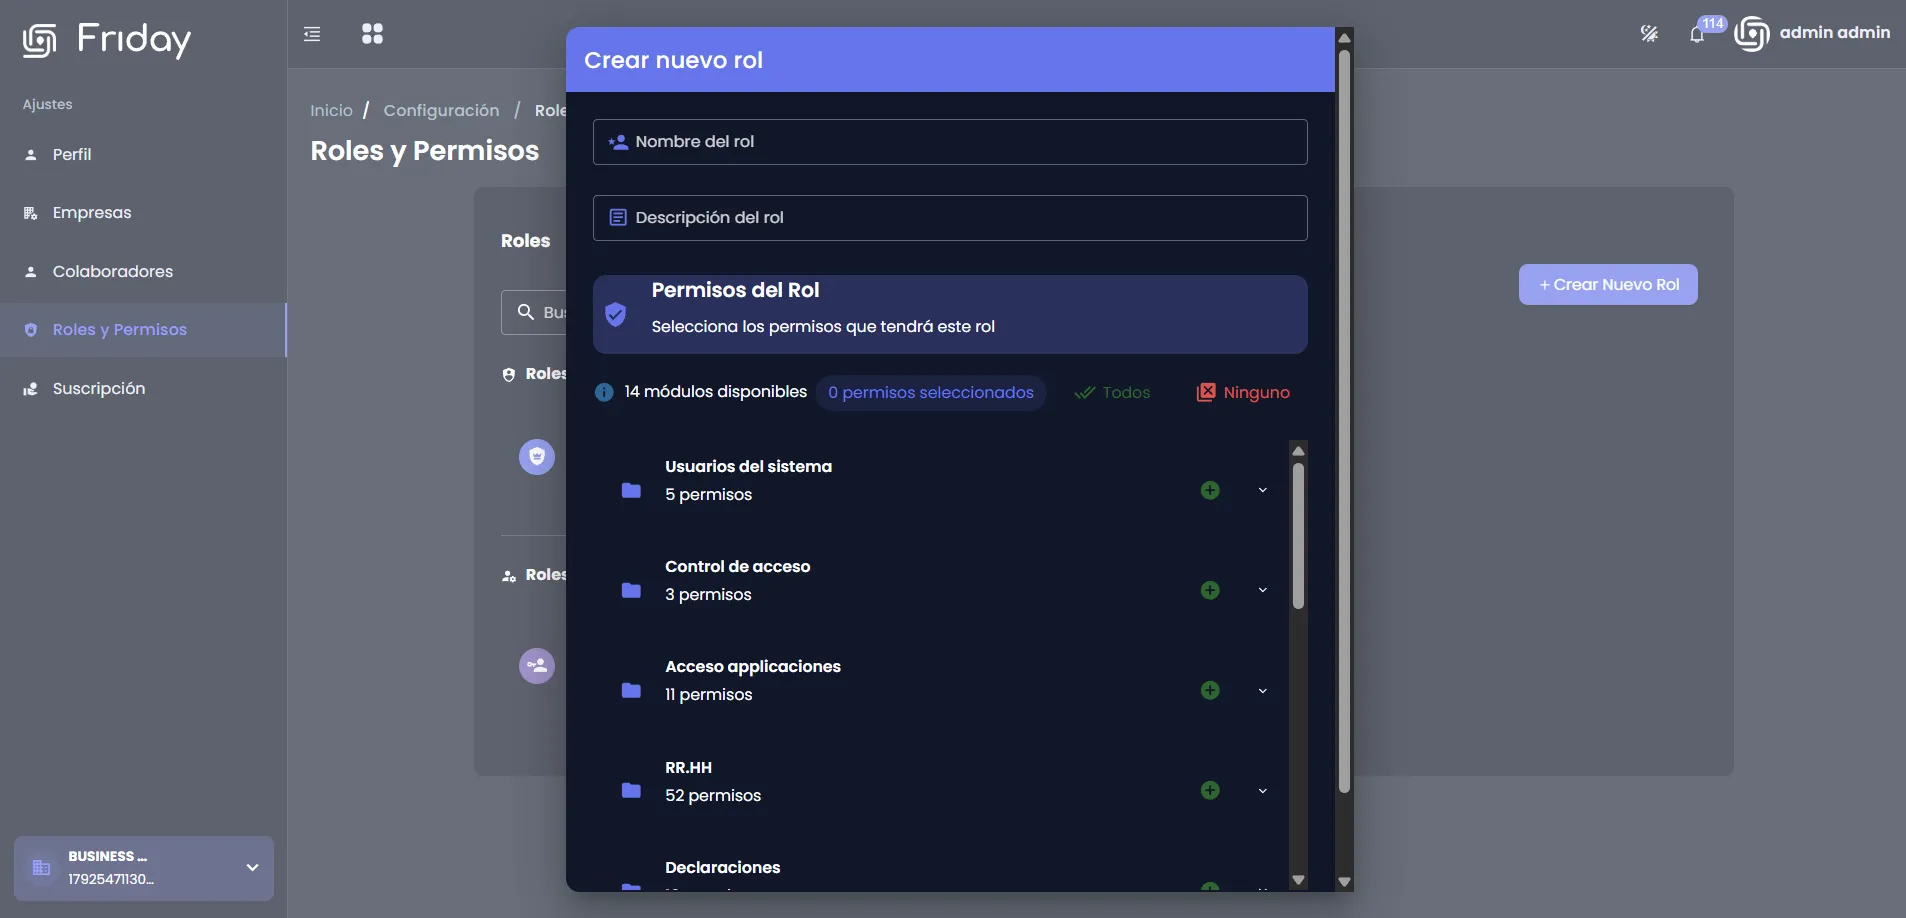Viewport: 1906px width, 918px height.
Task: Click the Empresas building icon
Action: coord(31,213)
